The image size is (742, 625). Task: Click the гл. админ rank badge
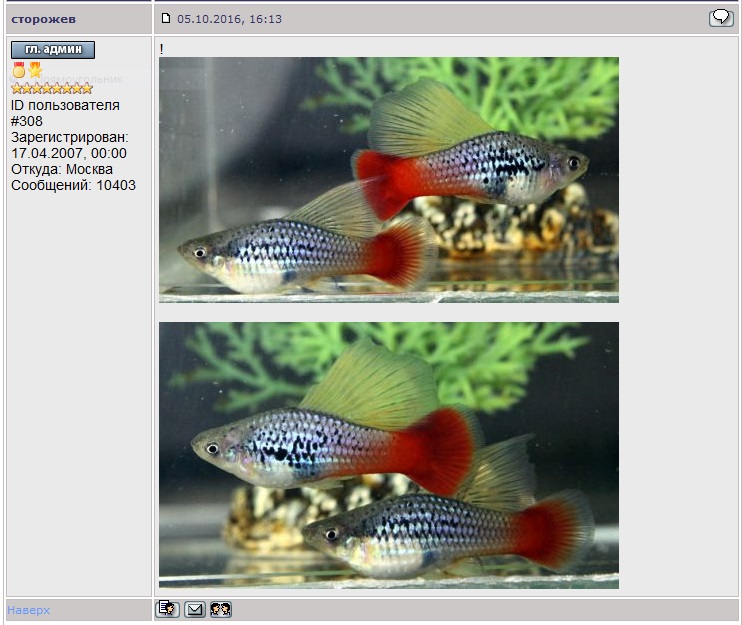(x=53, y=50)
